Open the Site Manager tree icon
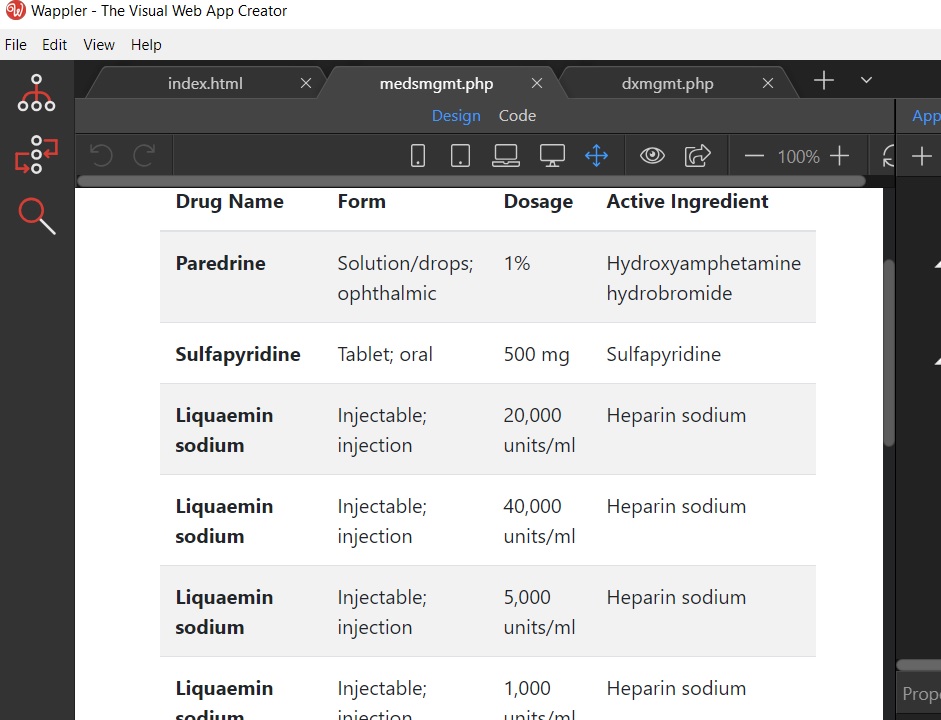The width and height of the screenshot is (941, 720). pos(36,93)
